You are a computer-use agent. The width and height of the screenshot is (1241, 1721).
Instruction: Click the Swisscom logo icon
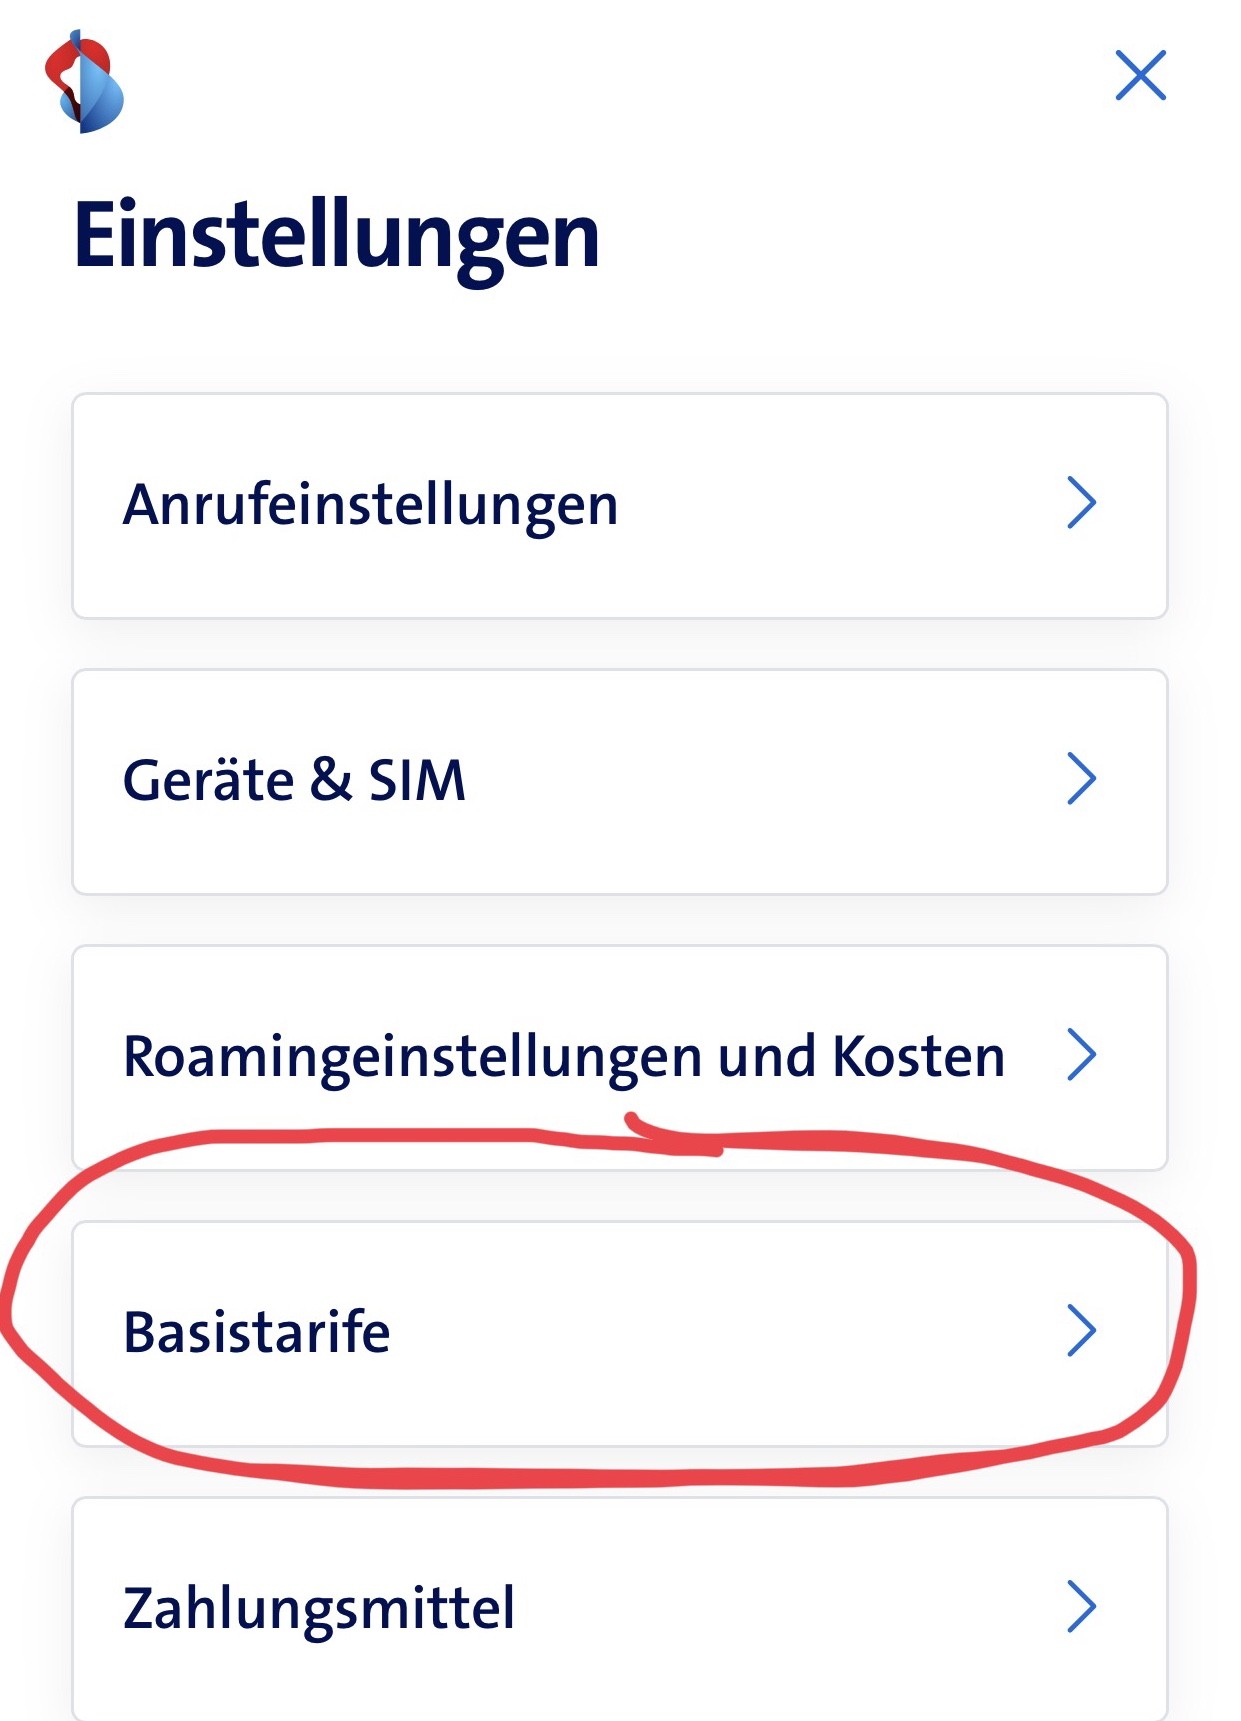(84, 82)
